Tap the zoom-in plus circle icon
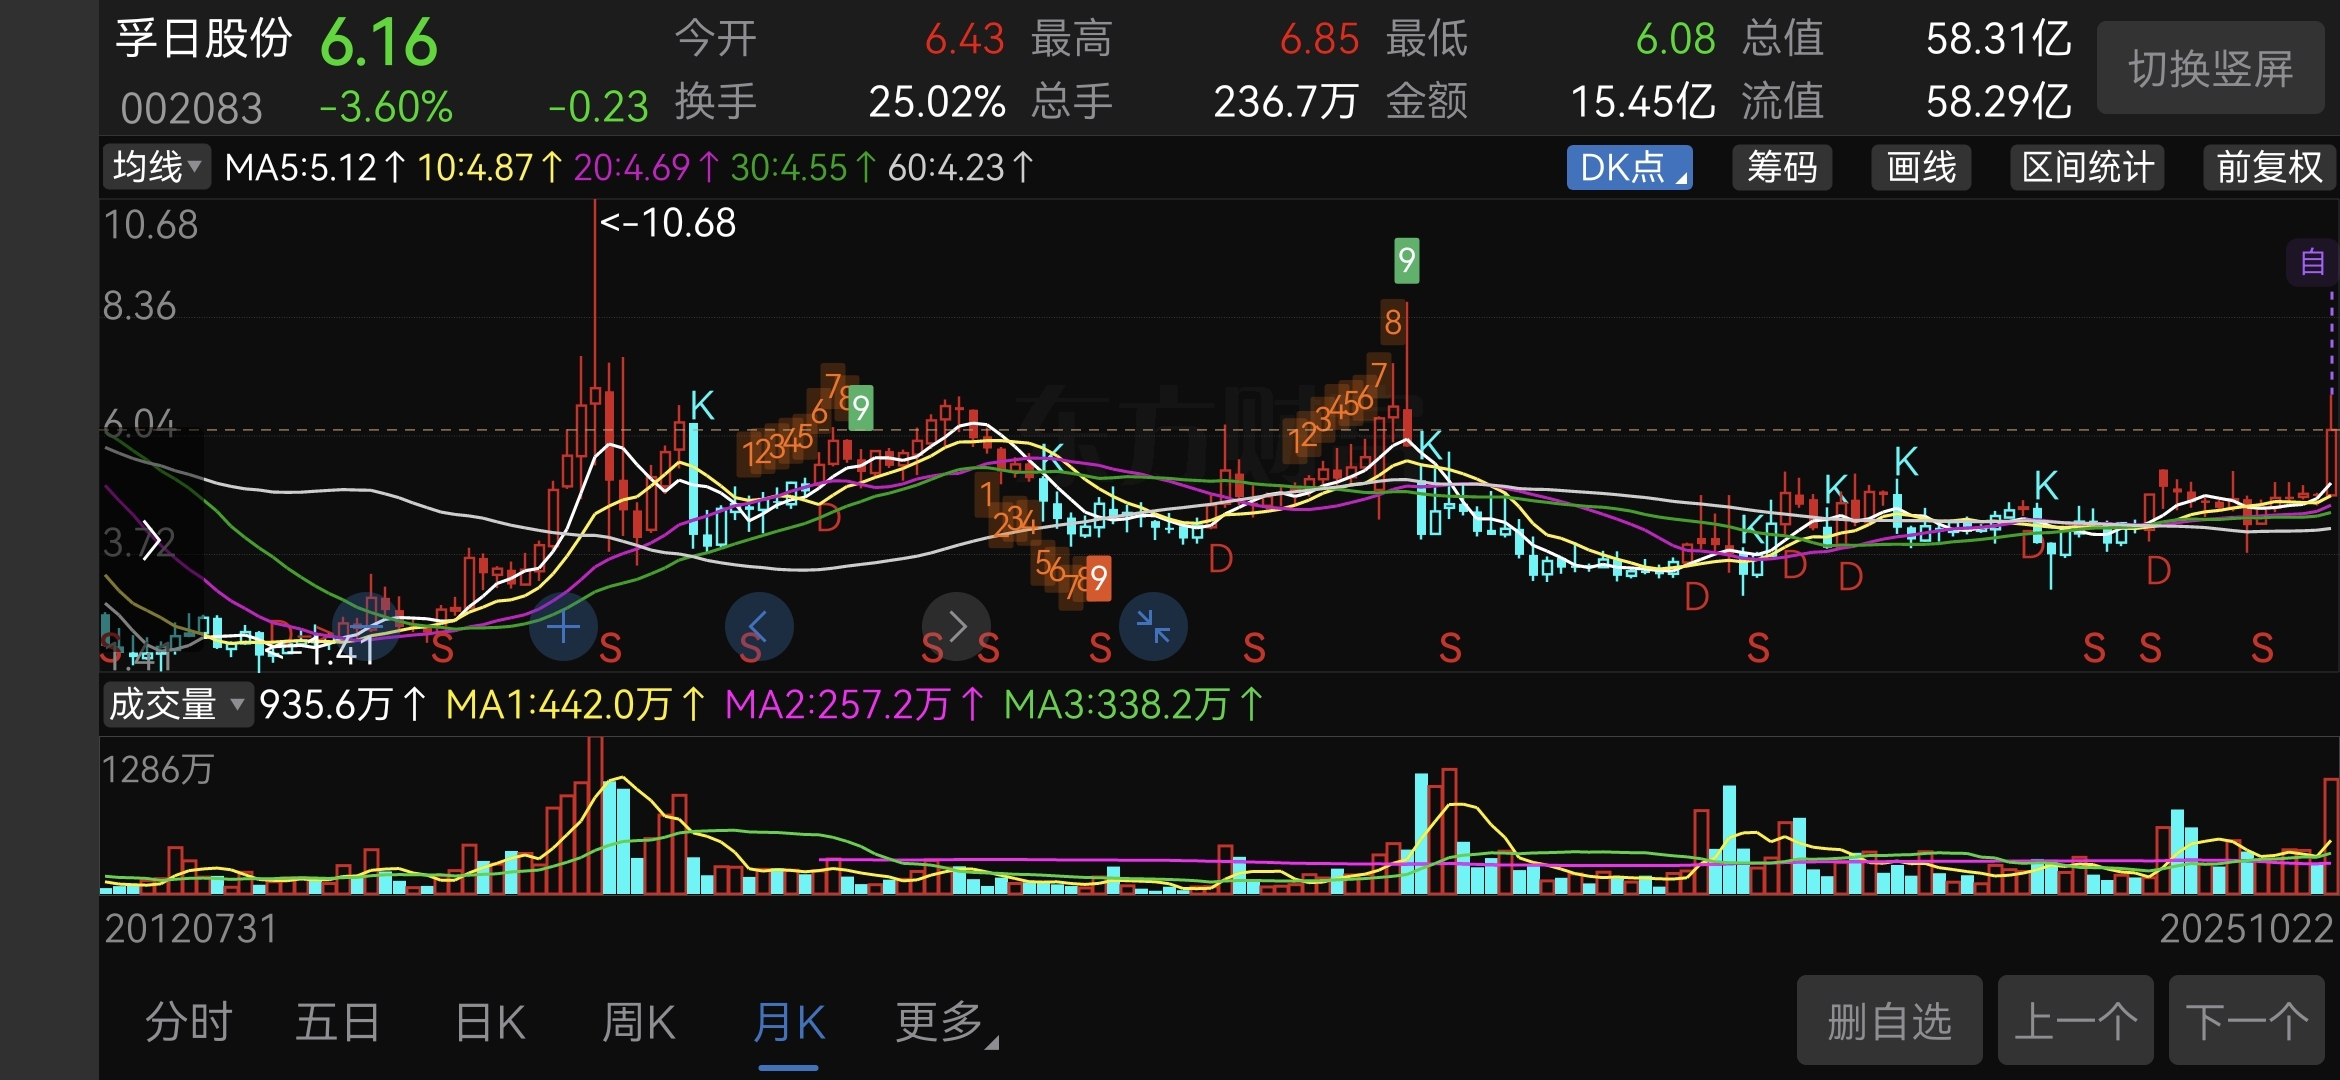Viewport: 2340px width, 1080px height. [563, 627]
